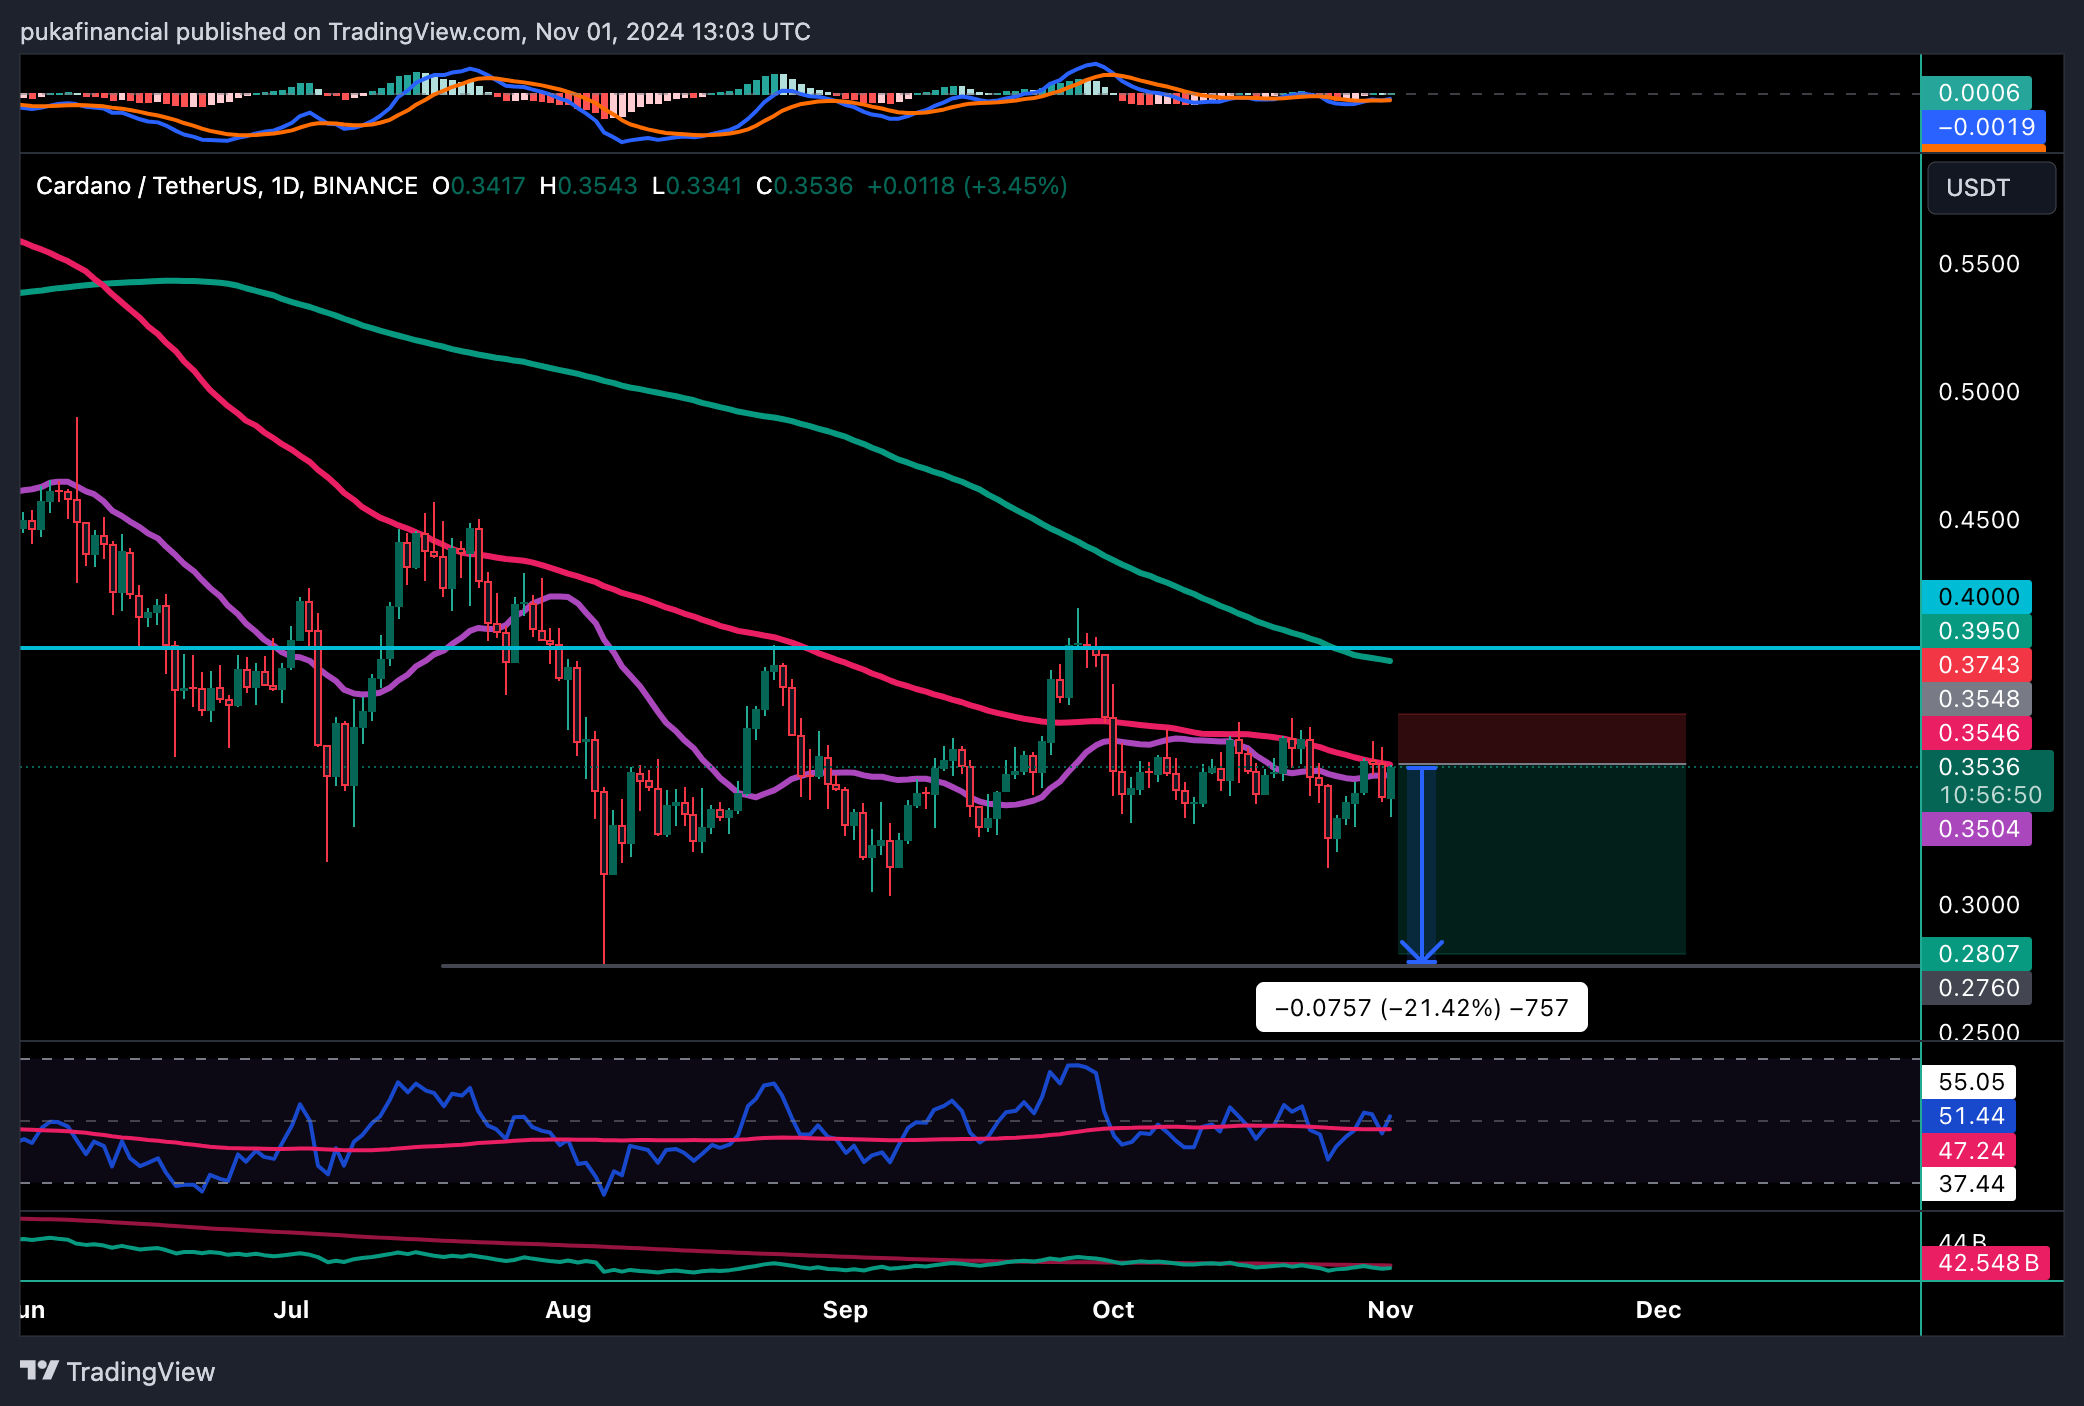
Task: Click the 0.5500 price scale label
Action: [x=1979, y=264]
